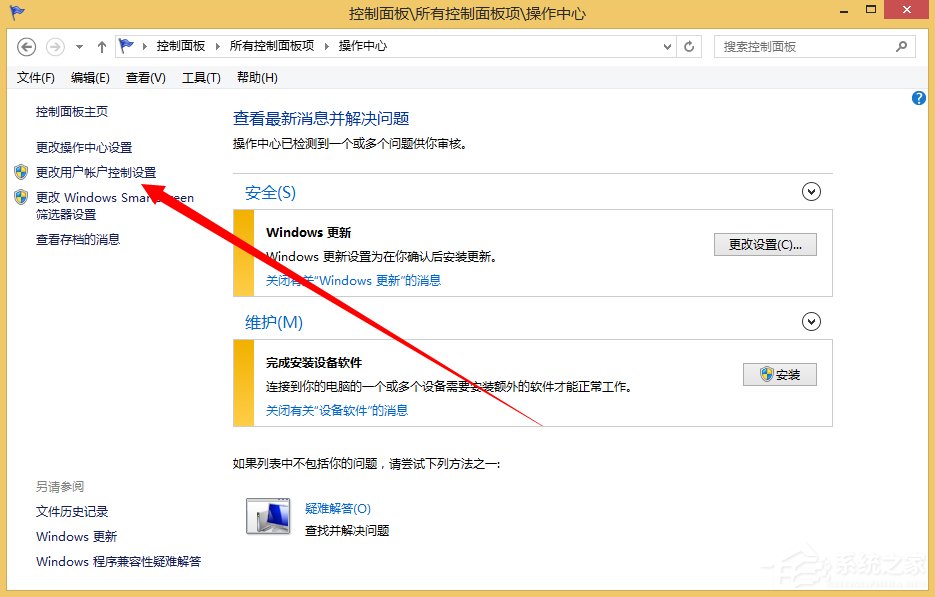
Task: Click the refresh icon in the address bar
Action: 689,46
